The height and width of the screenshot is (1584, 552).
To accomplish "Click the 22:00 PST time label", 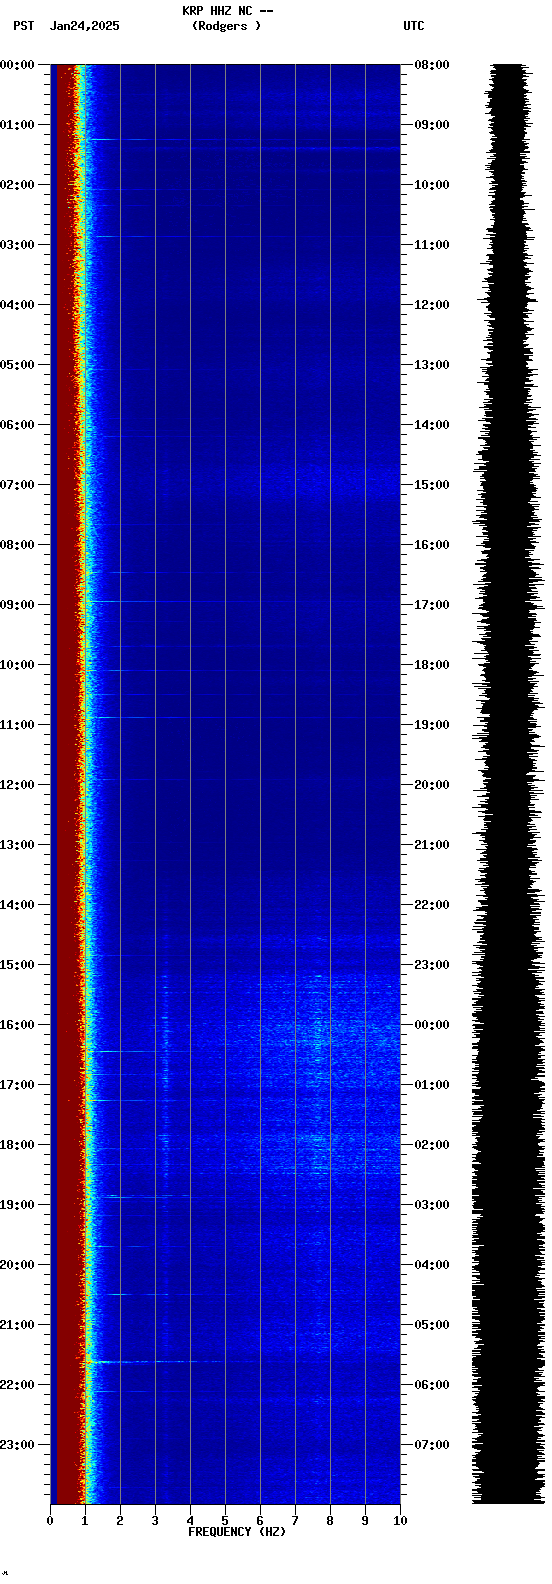I will tap(18, 1385).
